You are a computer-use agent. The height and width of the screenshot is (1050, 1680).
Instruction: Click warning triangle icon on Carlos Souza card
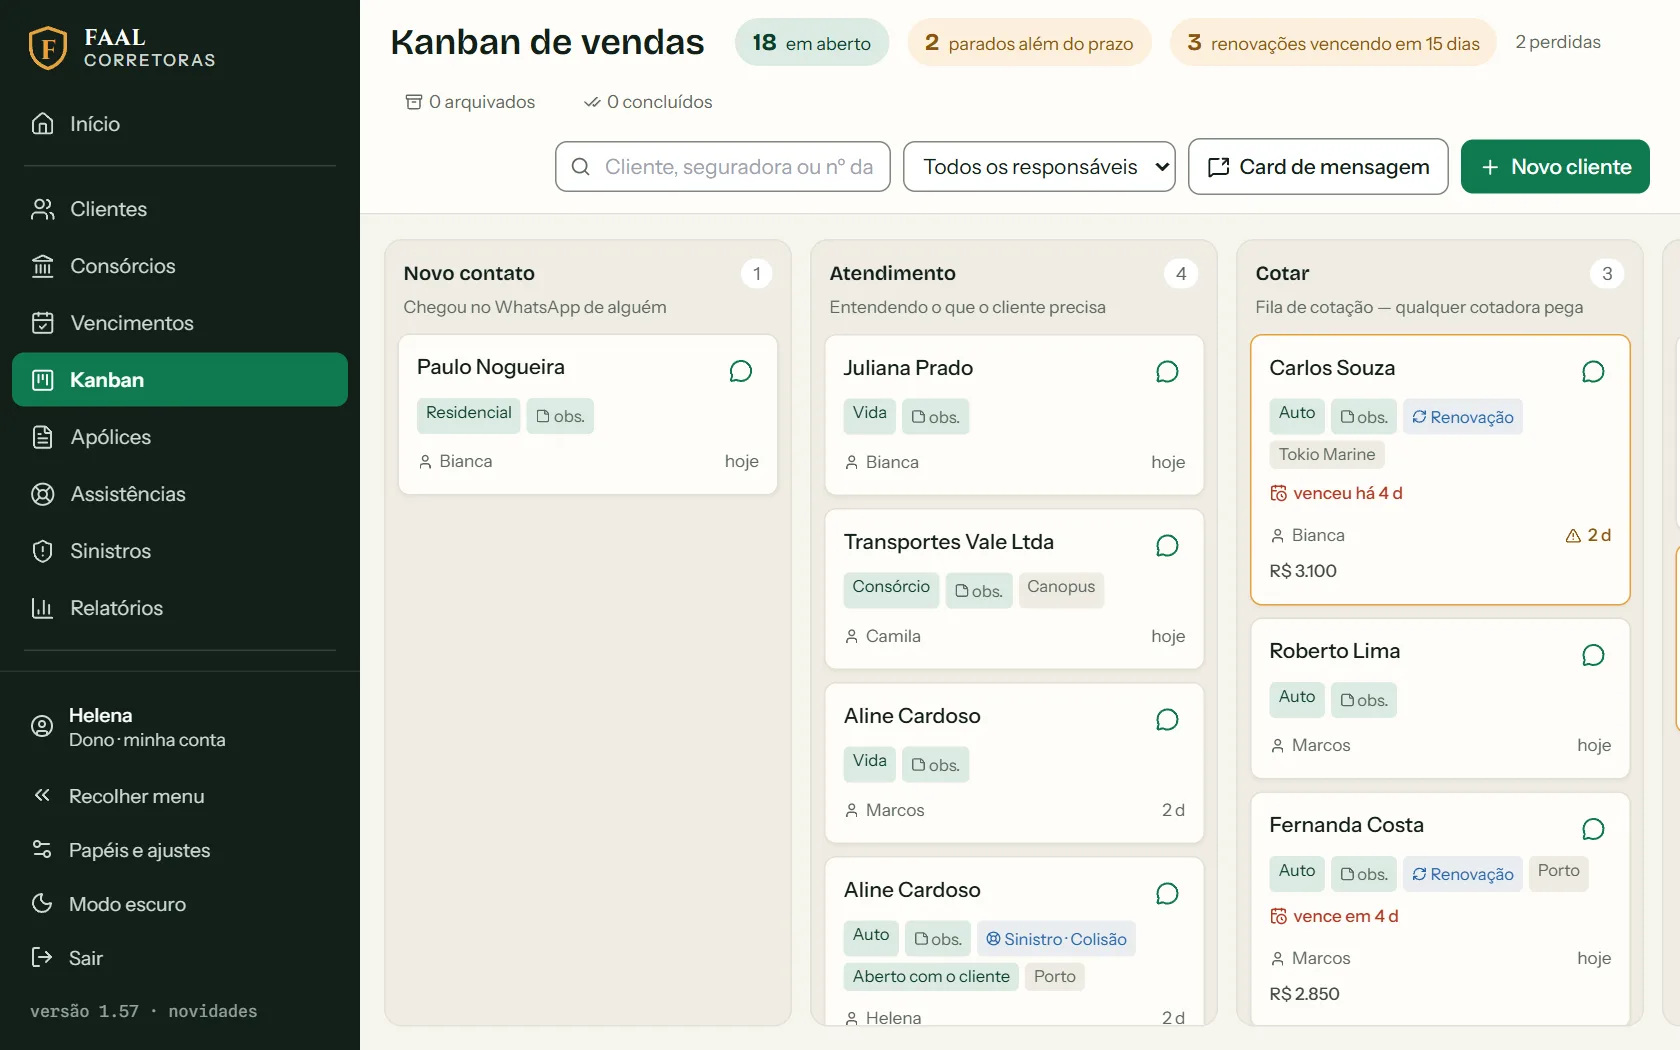[x=1573, y=536]
